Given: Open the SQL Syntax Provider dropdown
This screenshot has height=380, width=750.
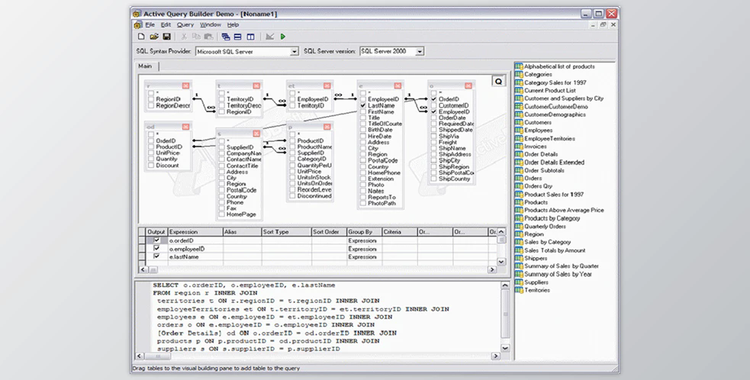Looking at the screenshot, I should coord(294,51).
